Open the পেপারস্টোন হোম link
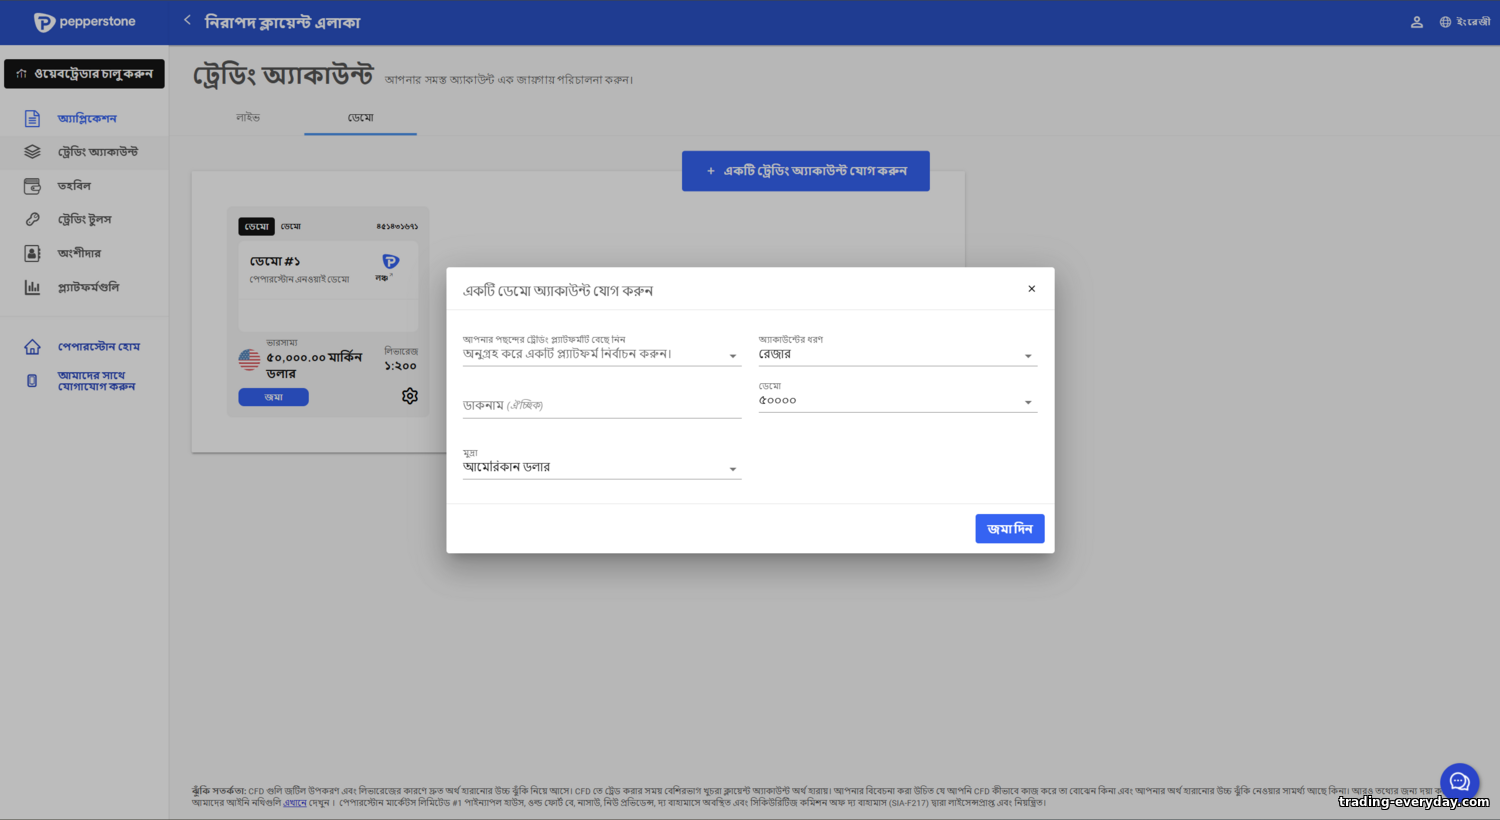The height and width of the screenshot is (820, 1500). click(98, 347)
